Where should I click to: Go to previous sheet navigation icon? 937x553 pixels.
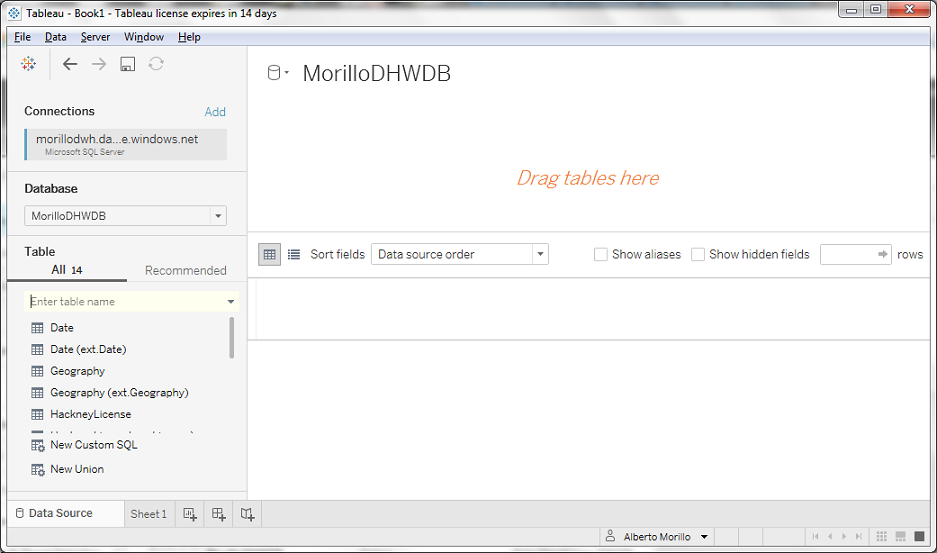pyautogui.click(x=830, y=536)
